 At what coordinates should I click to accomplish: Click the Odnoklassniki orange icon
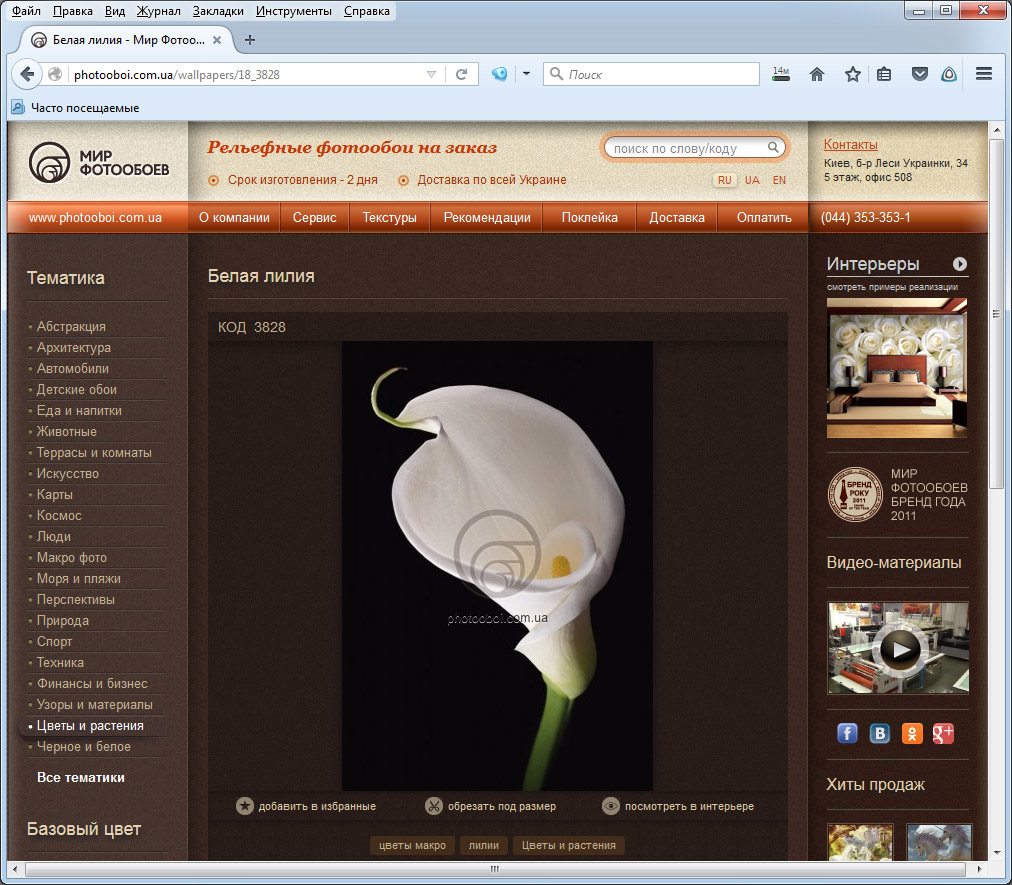(x=912, y=734)
